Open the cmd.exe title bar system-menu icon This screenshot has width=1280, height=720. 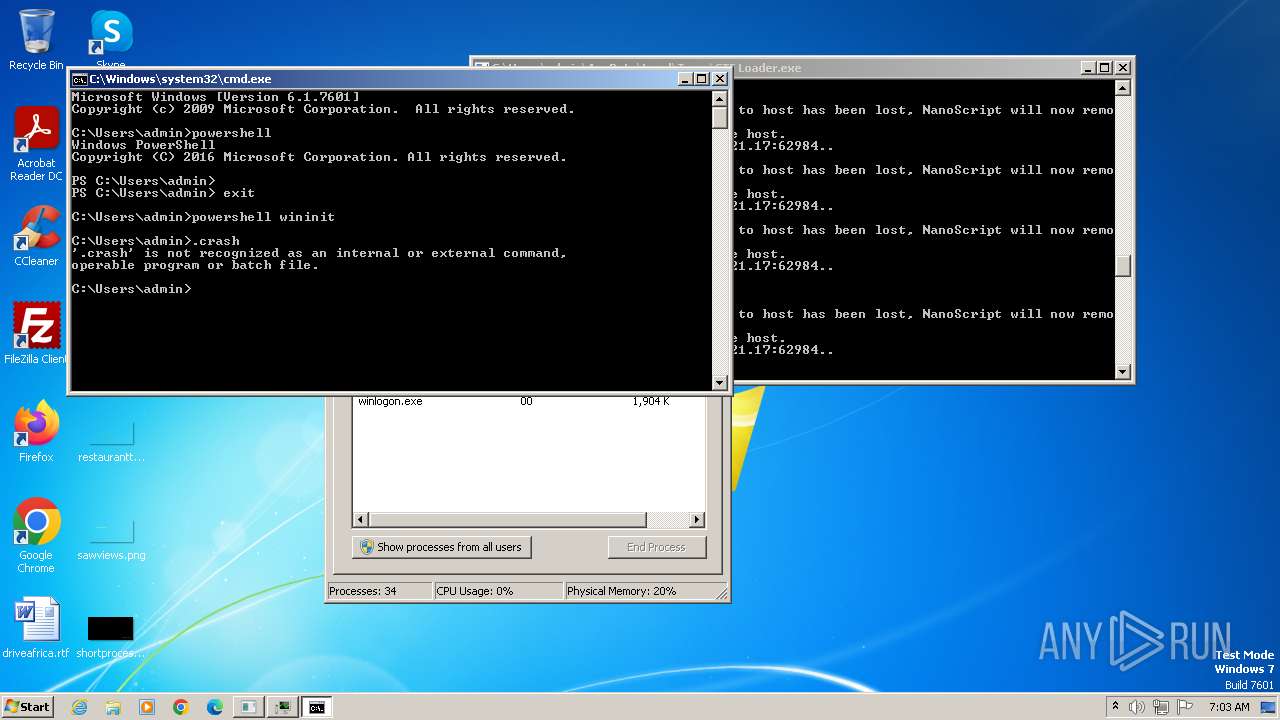[x=79, y=79]
